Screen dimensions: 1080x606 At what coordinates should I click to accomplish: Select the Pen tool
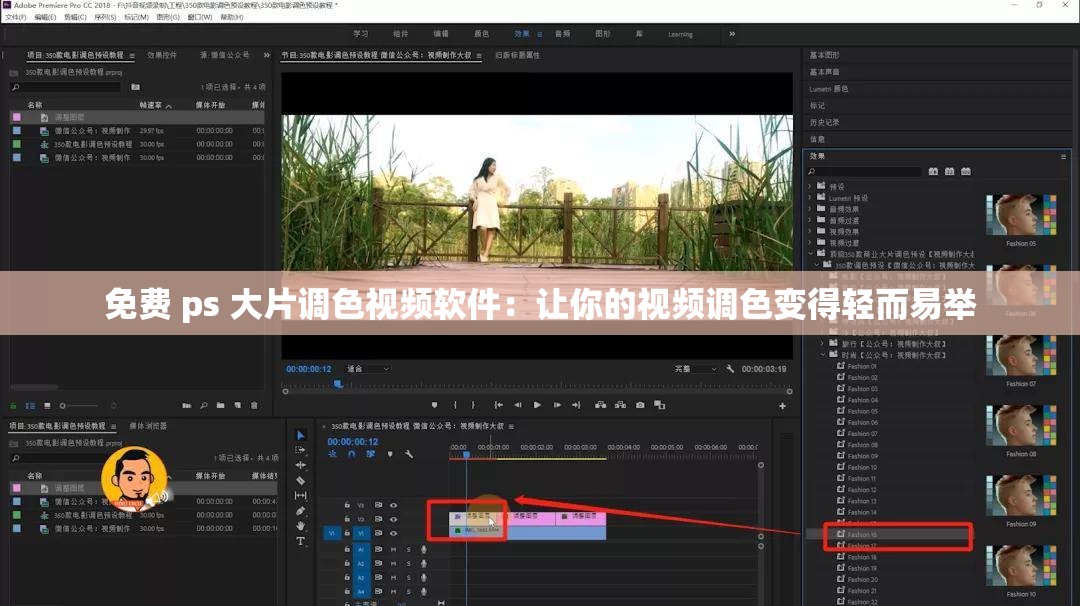[x=300, y=511]
